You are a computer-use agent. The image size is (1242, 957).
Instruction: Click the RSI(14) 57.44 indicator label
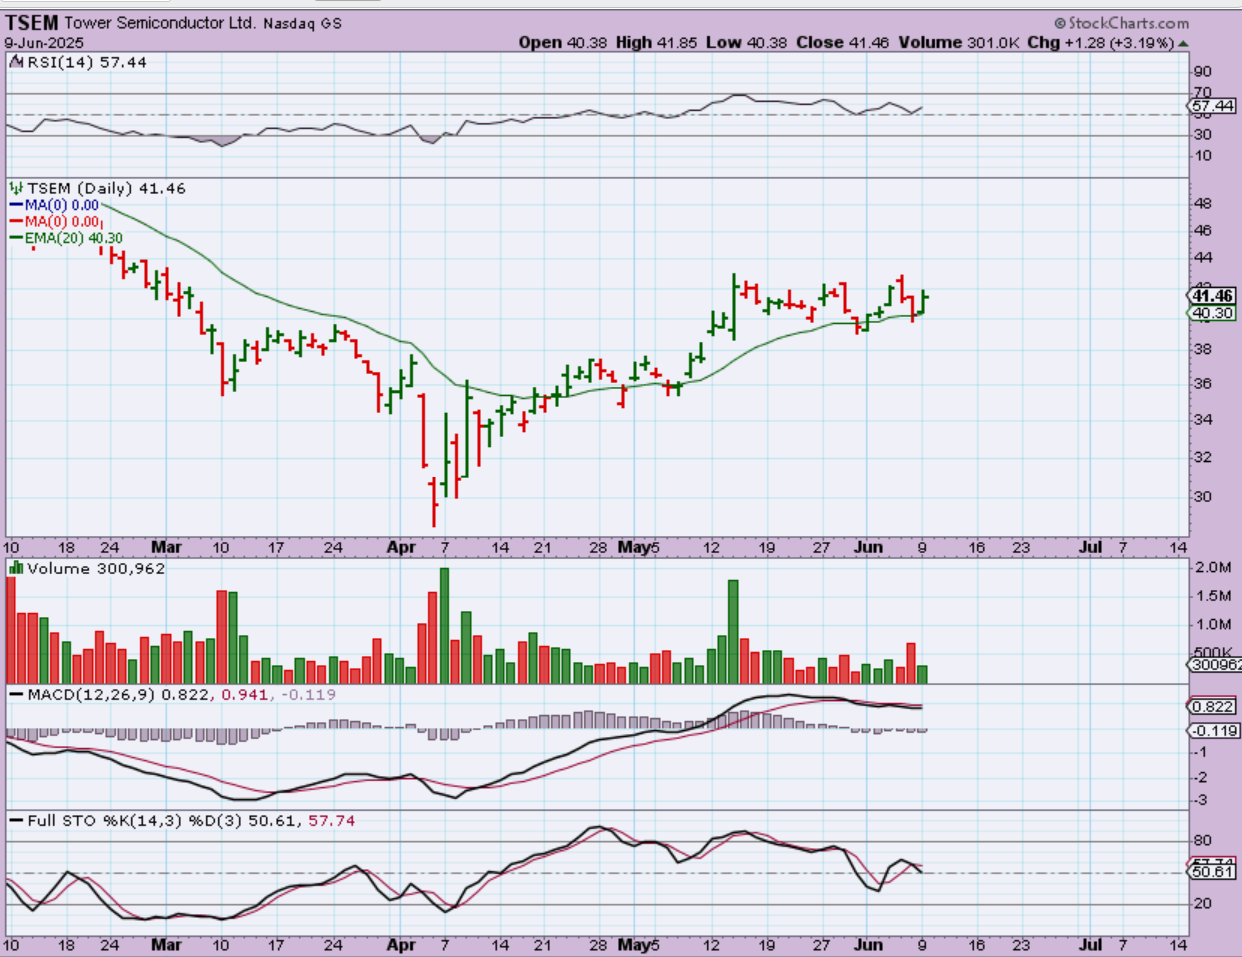[x=86, y=62]
